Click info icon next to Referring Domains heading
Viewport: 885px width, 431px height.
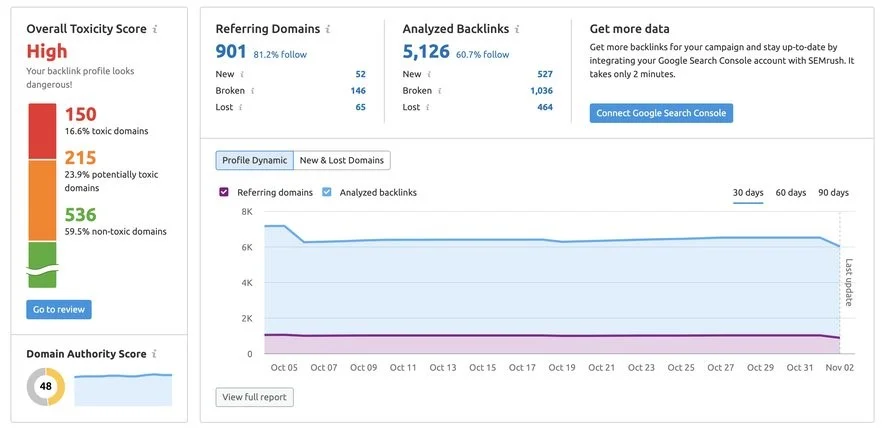coord(328,29)
